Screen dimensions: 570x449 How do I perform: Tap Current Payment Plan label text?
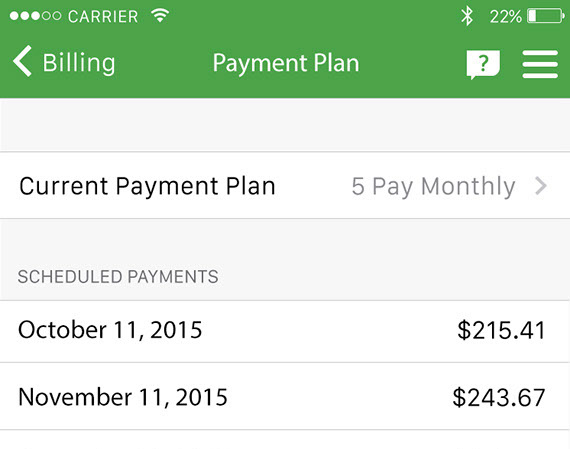147,187
